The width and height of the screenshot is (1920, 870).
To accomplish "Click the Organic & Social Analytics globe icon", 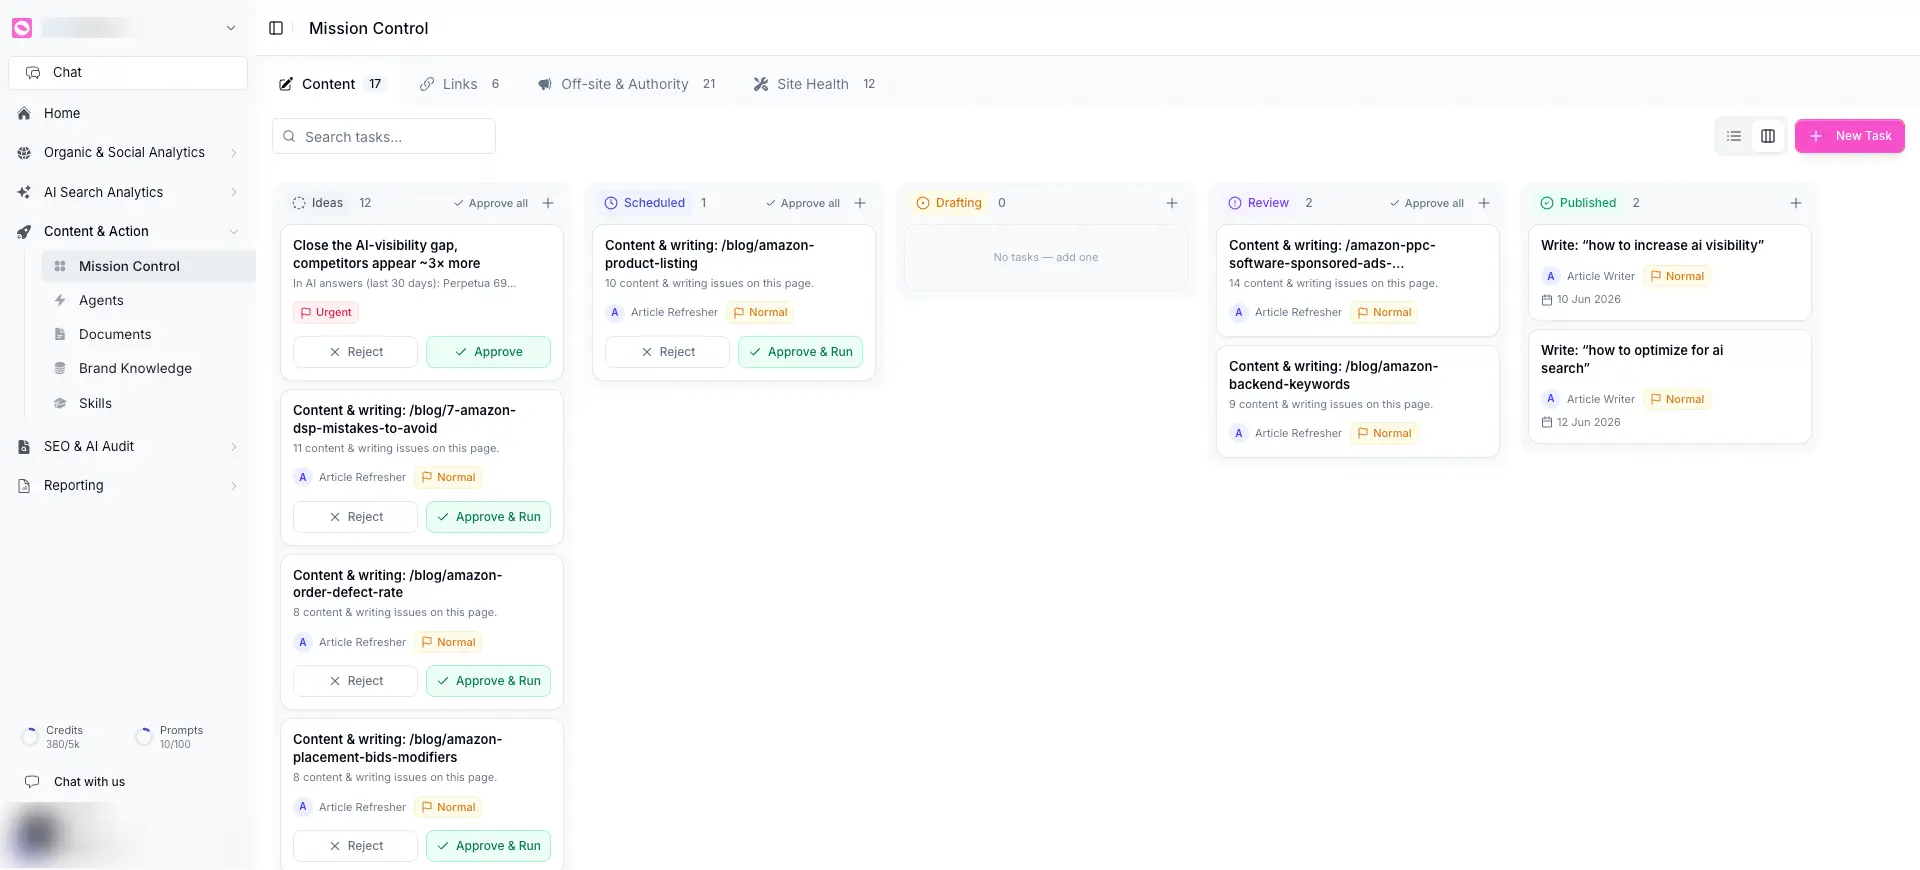I will pos(24,153).
